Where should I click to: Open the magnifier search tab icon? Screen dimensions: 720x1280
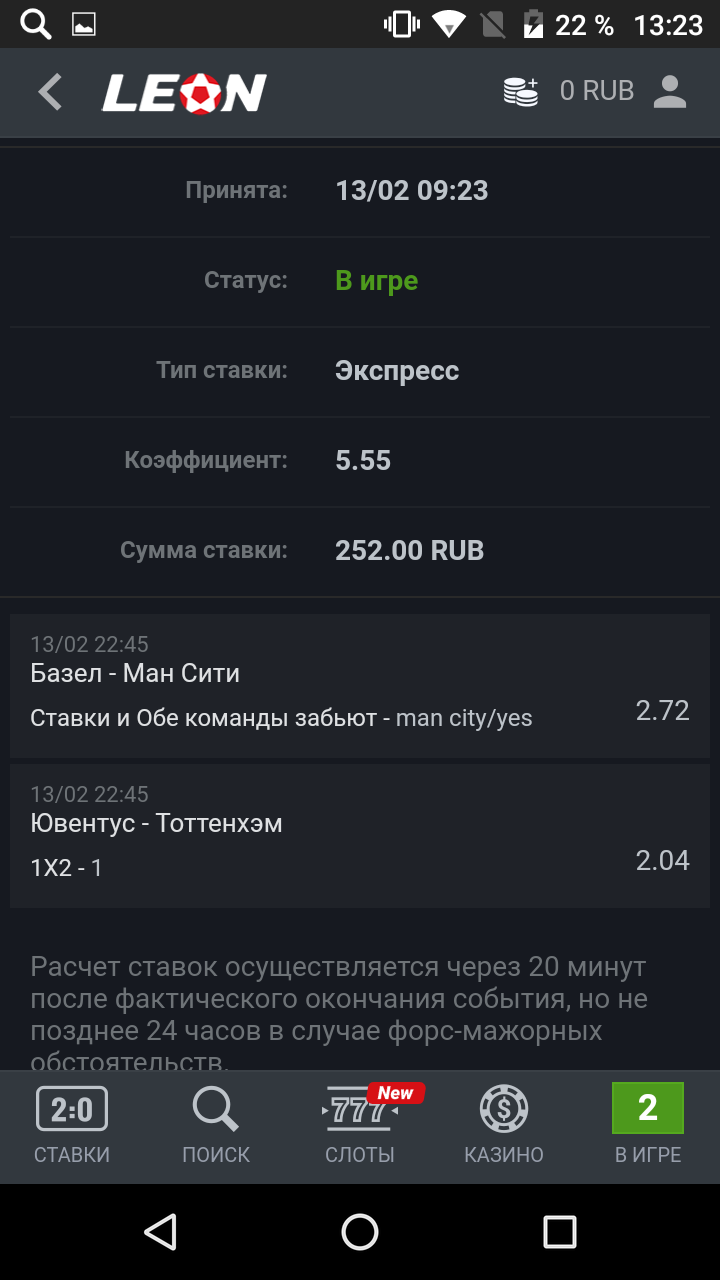216,1109
